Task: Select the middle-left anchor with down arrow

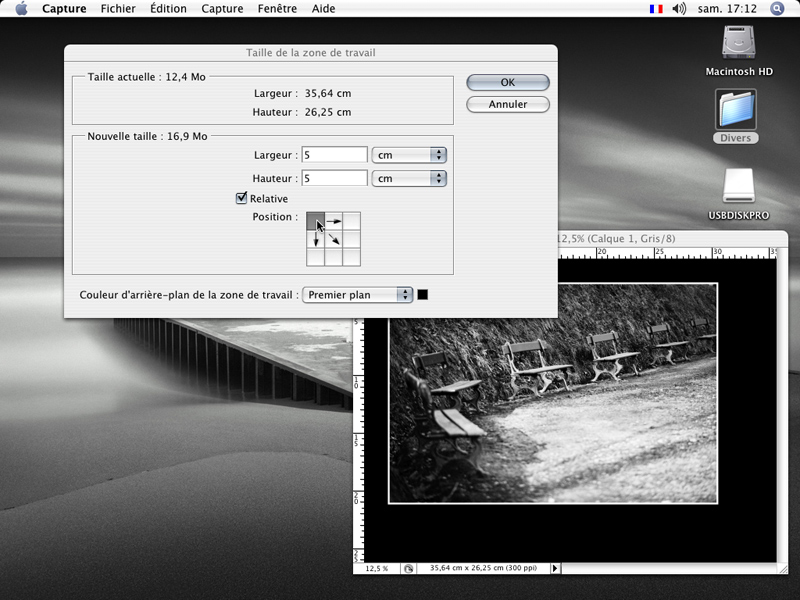Action: (x=315, y=239)
